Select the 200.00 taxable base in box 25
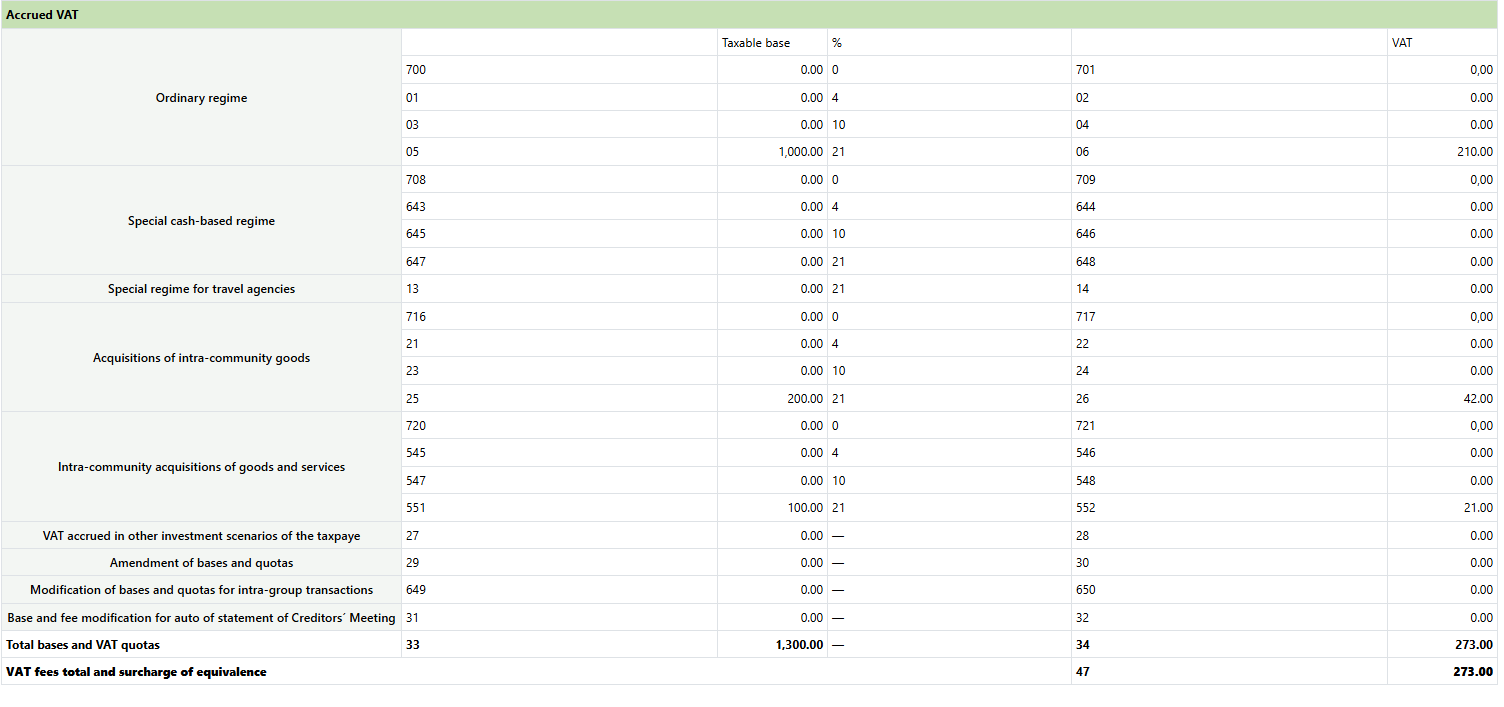 [x=805, y=399]
